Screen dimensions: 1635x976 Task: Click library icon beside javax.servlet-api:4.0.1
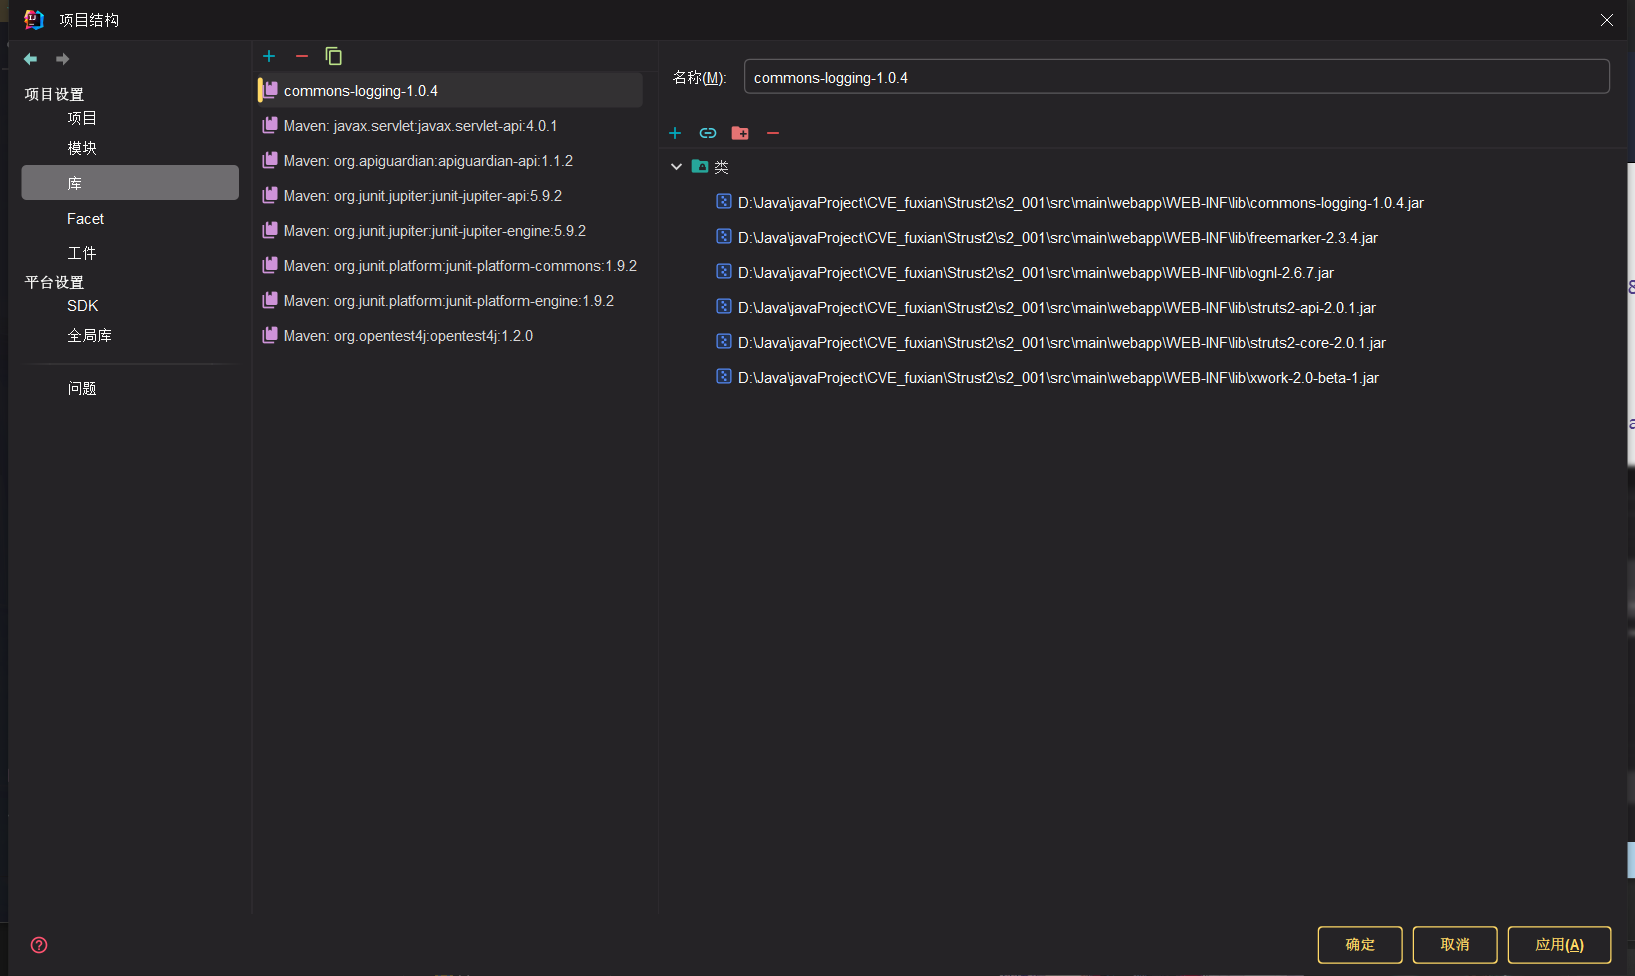(270, 125)
